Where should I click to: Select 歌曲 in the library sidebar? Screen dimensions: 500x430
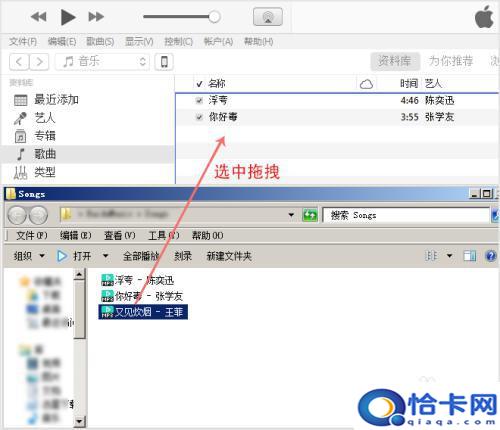(x=45, y=154)
